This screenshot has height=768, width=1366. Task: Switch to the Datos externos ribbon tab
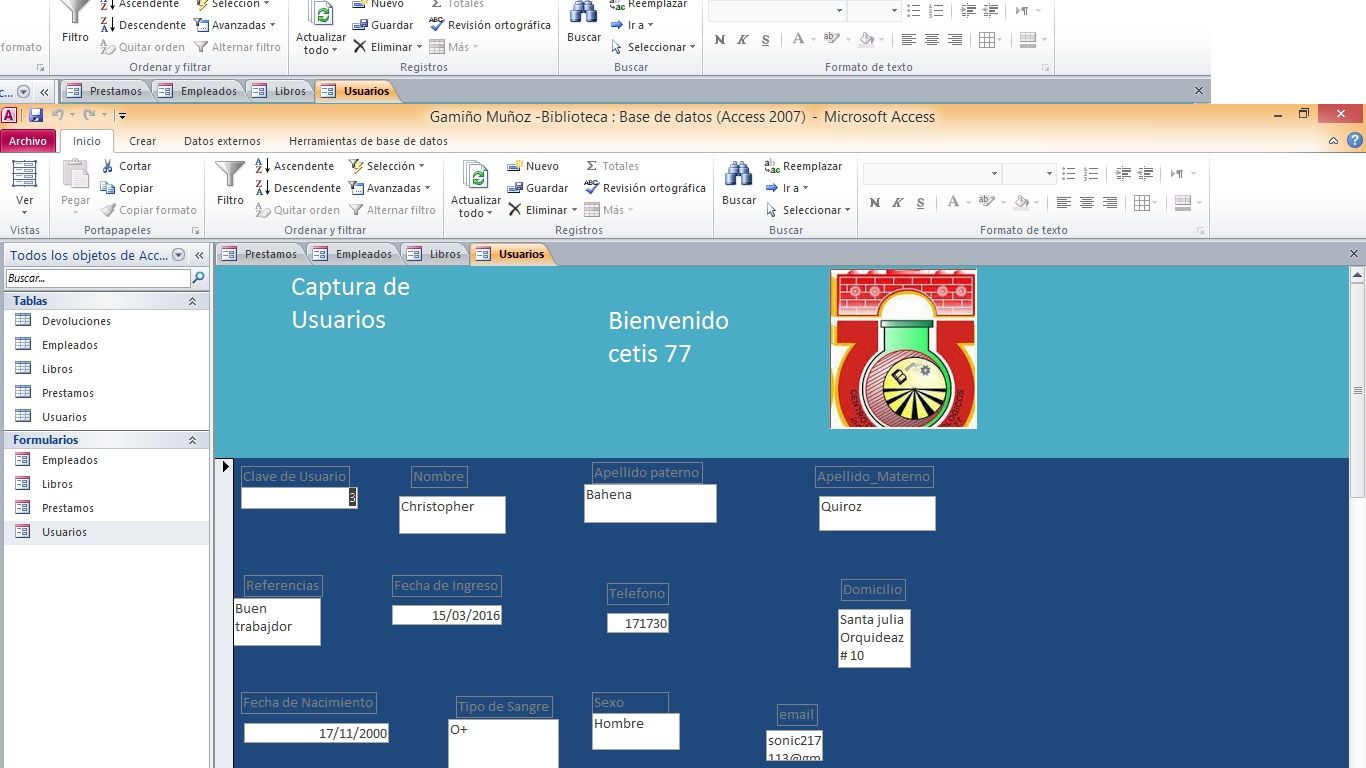click(222, 141)
